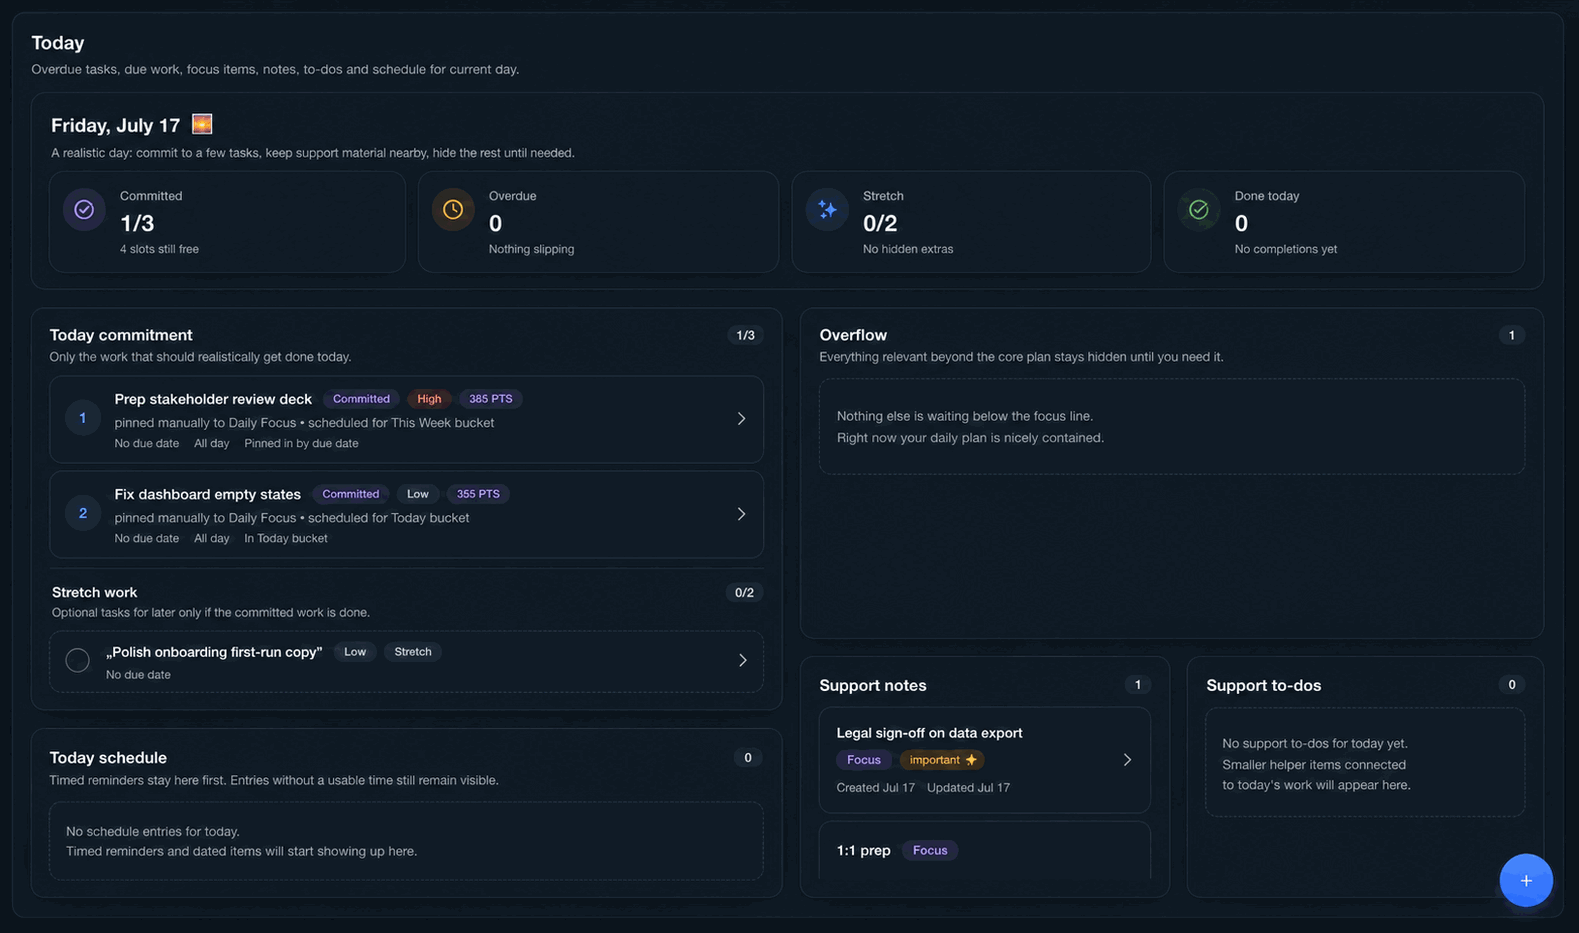Click the Focus tag on 1:1 prep note

[x=930, y=850]
